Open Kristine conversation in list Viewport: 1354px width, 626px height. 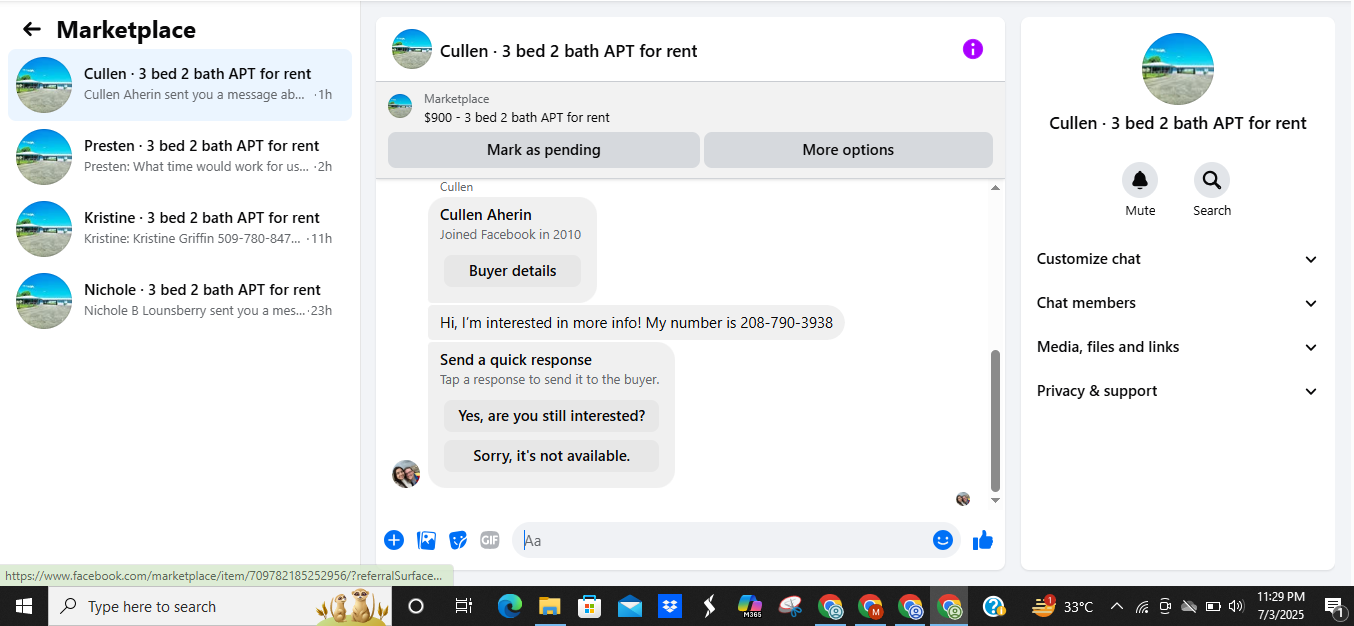180,229
